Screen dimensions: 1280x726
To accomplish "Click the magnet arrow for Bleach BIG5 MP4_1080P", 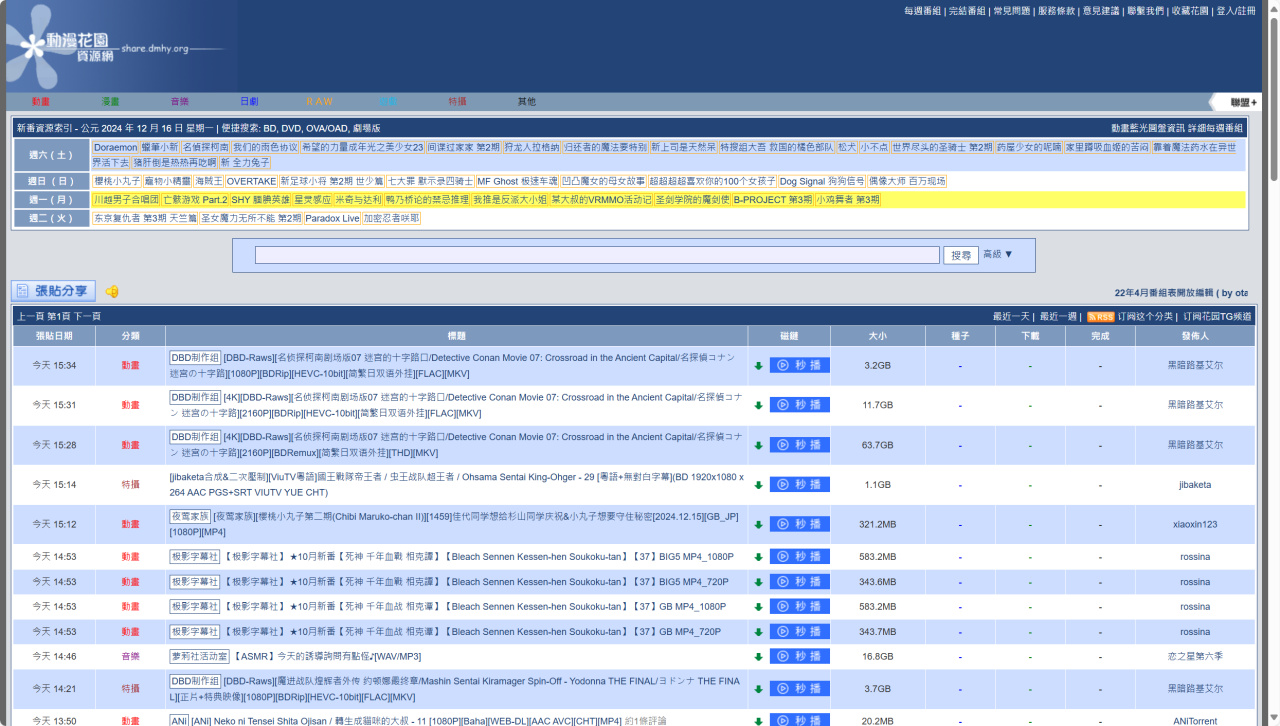I will [758, 558].
